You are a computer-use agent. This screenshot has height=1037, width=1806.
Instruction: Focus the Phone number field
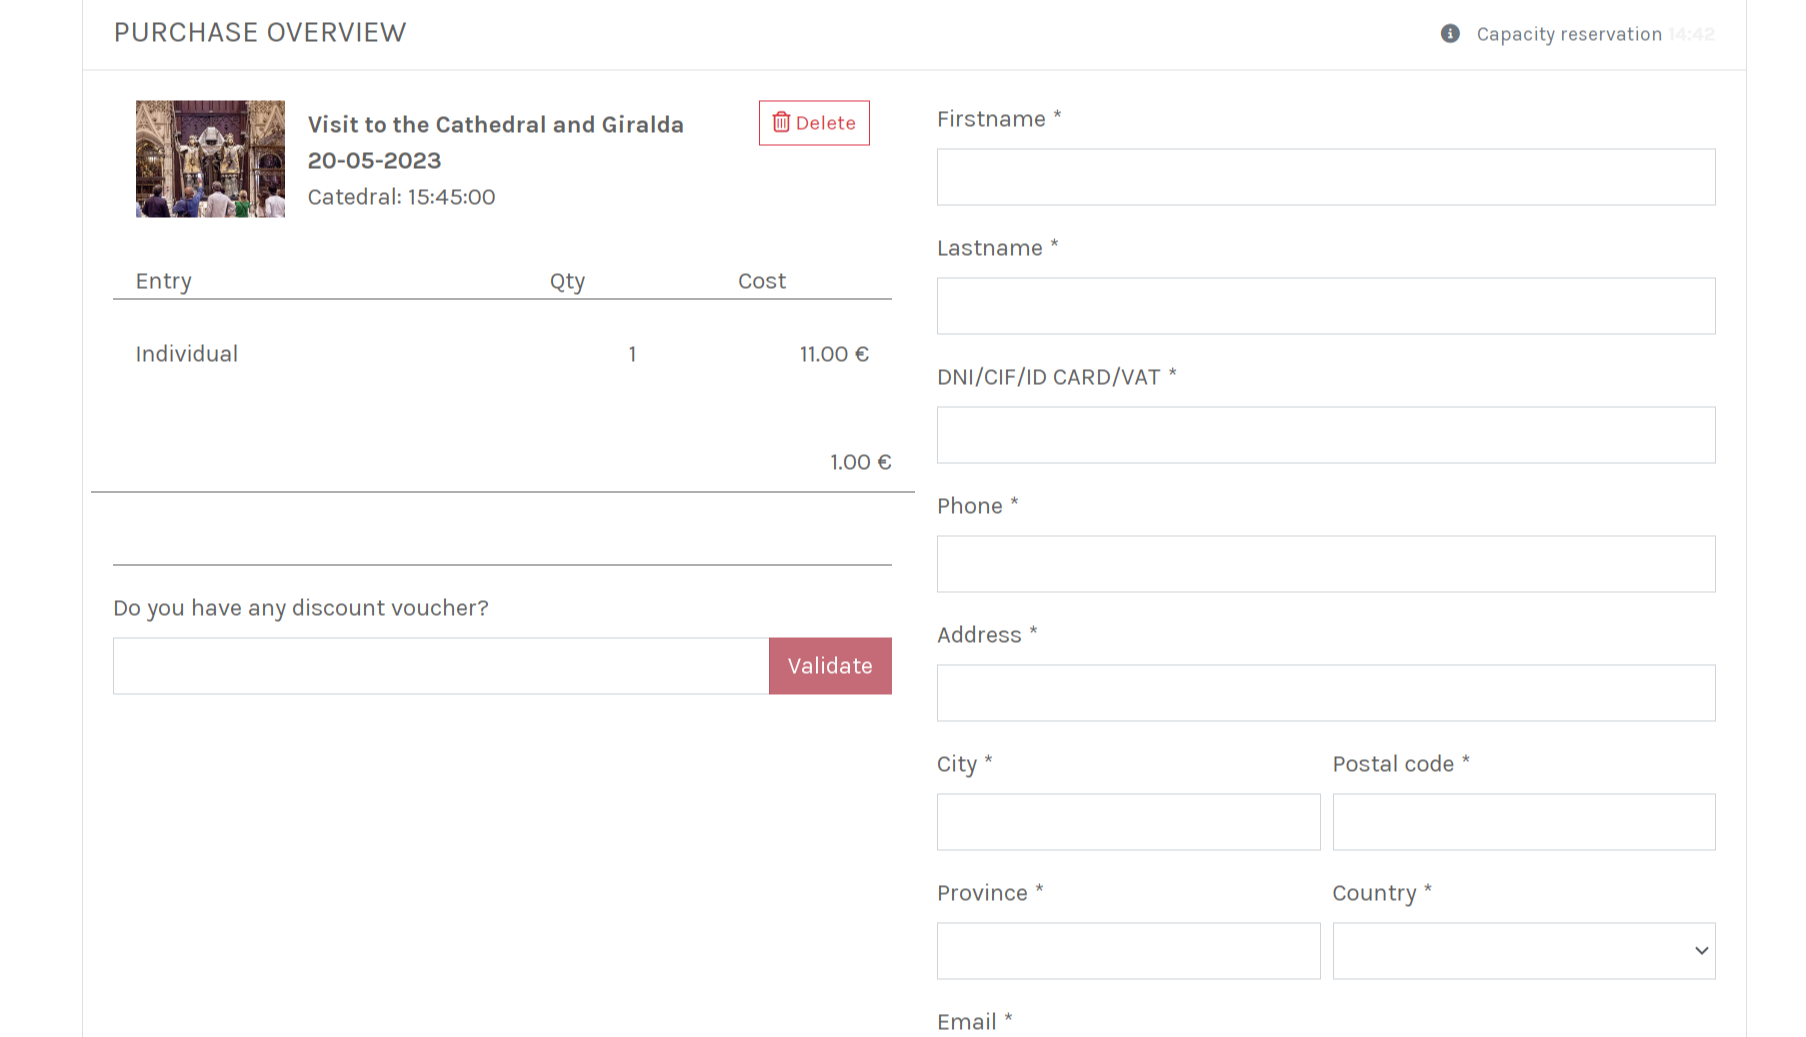(1326, 564)
